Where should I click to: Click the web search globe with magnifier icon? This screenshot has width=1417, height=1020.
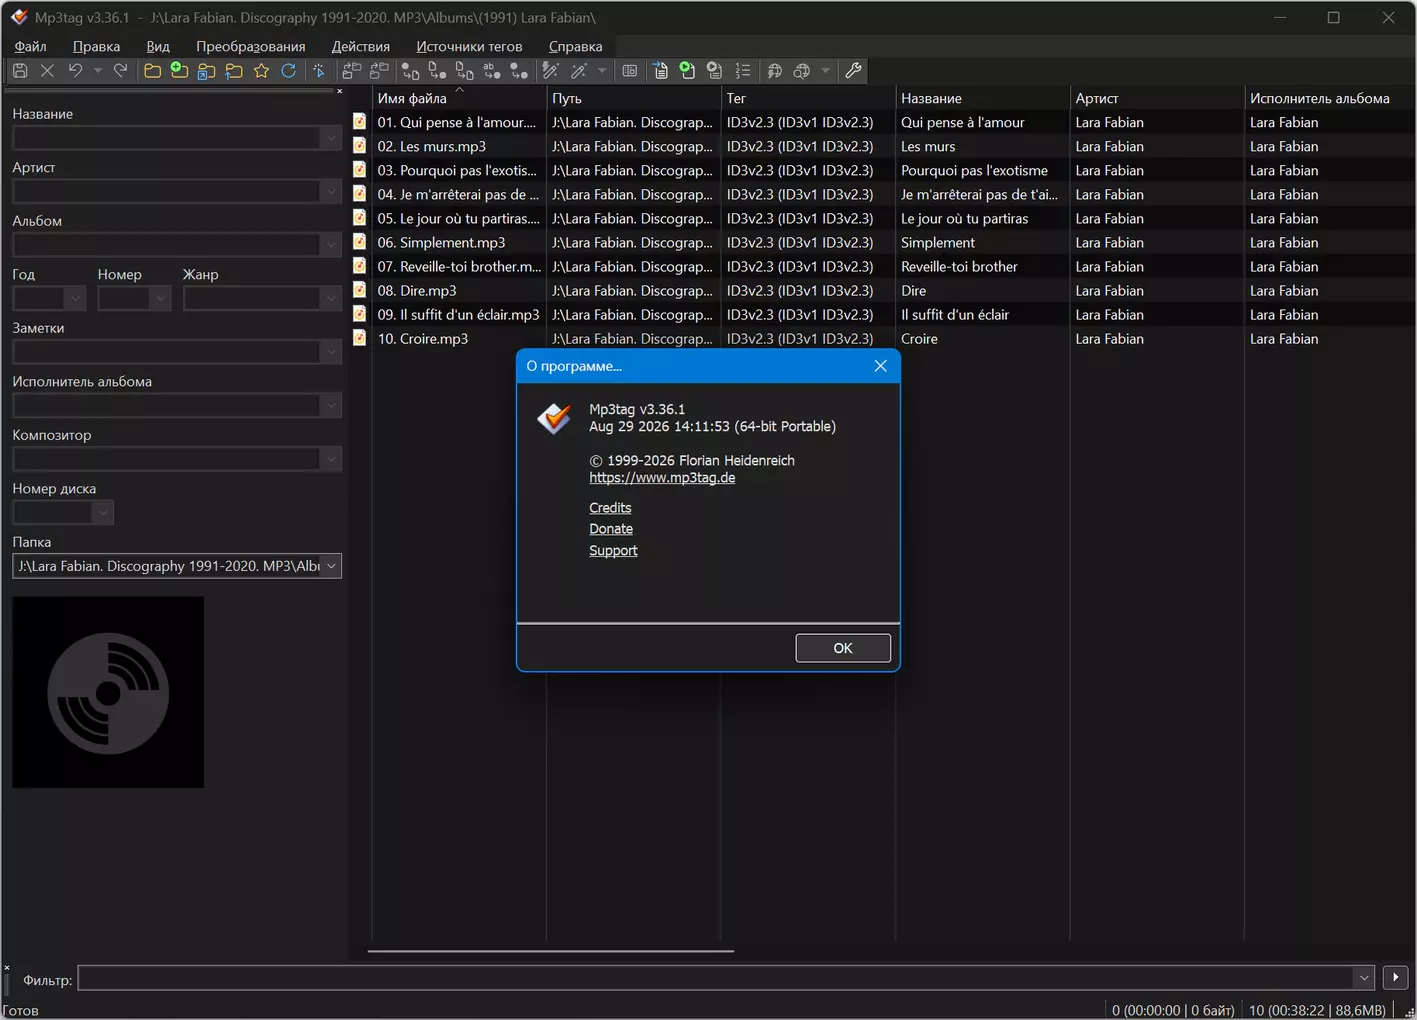point(802,71)
